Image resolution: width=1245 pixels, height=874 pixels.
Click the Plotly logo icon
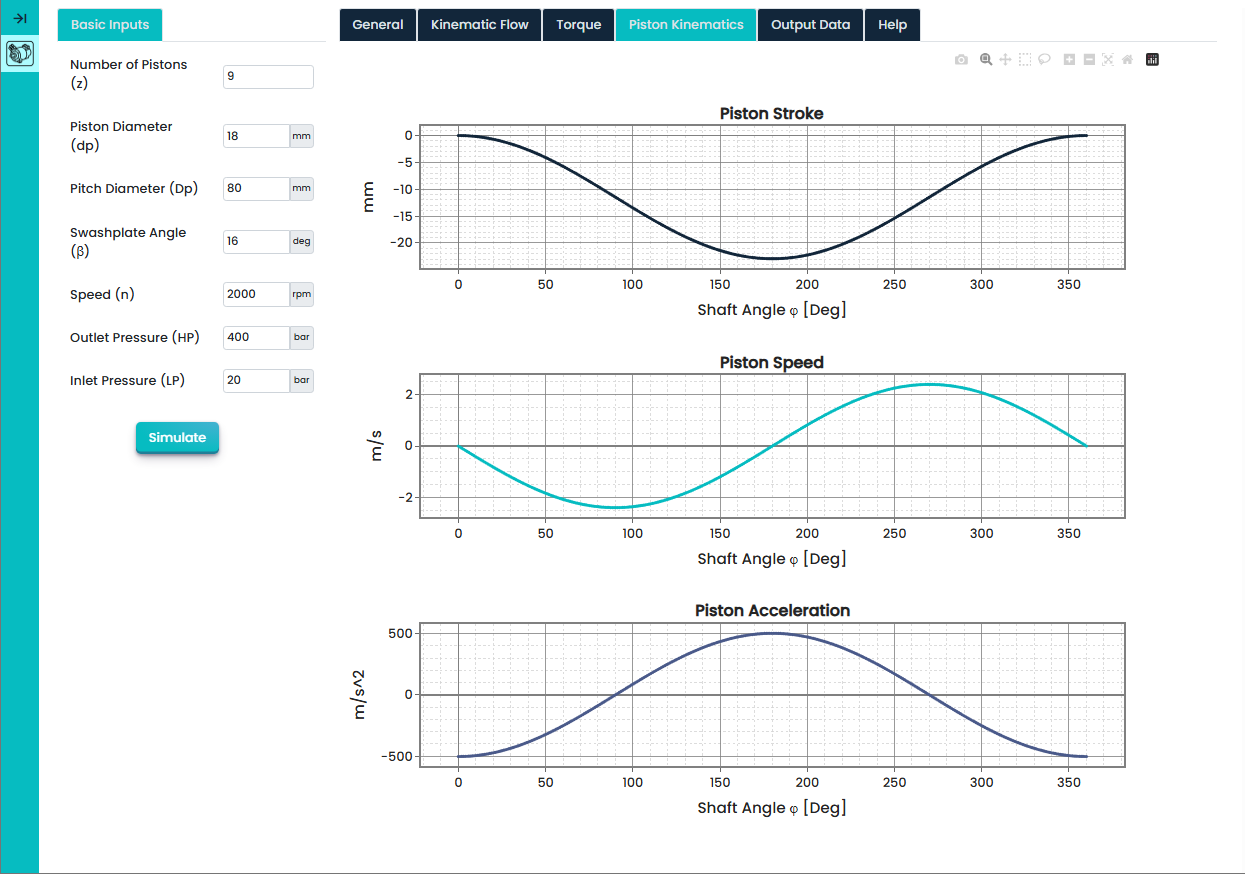coord(1152,60)
